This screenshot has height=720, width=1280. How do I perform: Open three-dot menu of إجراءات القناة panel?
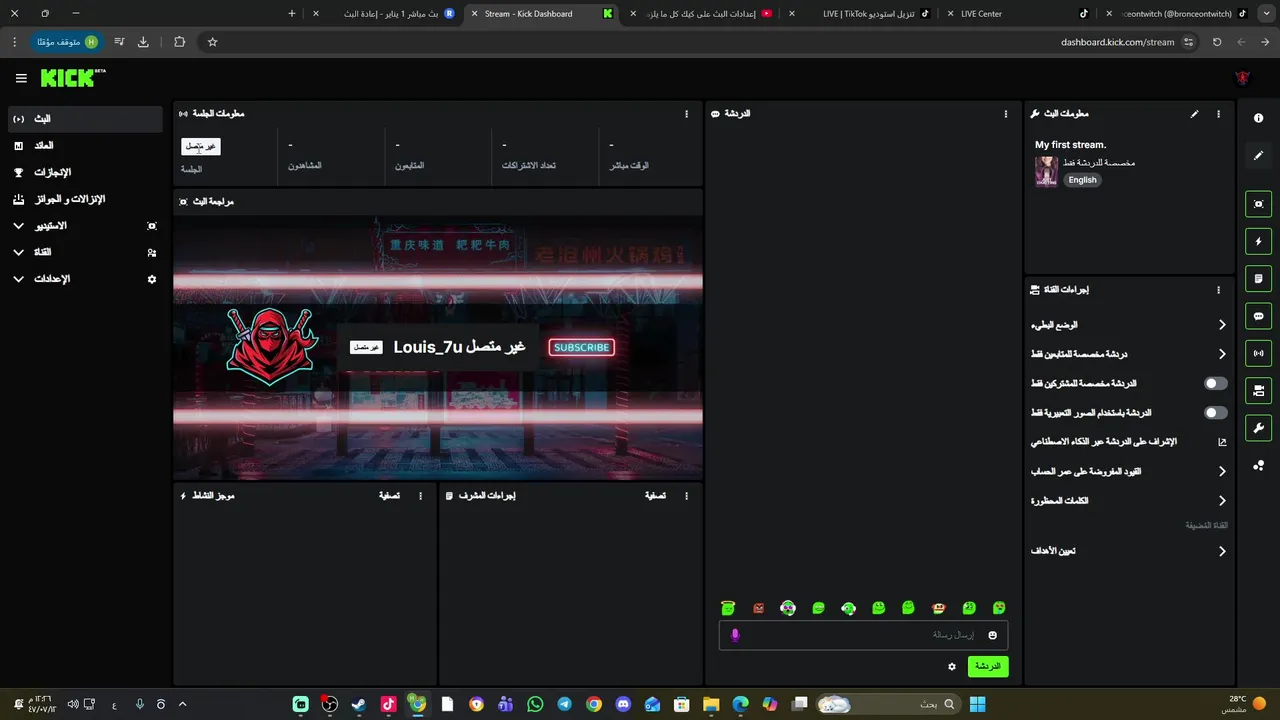point(1218,290)
